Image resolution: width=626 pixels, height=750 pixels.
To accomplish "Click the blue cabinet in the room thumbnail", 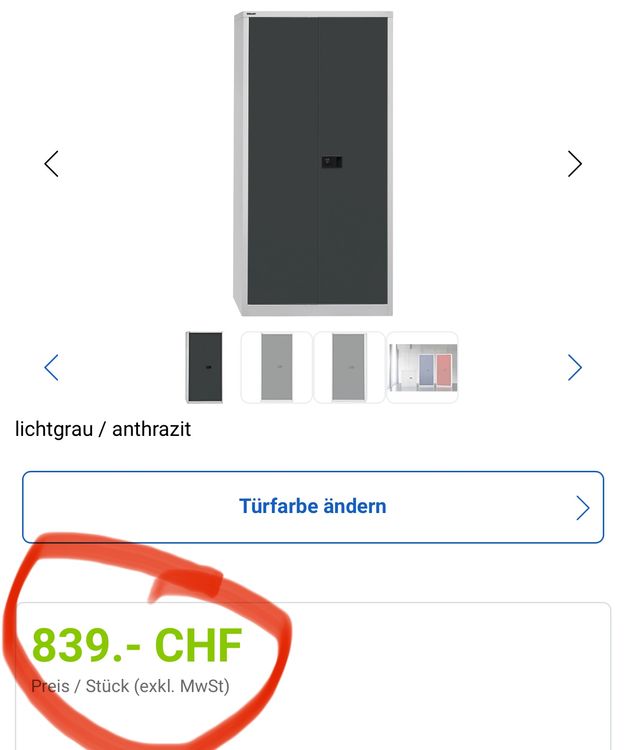I will click(427, 370).
